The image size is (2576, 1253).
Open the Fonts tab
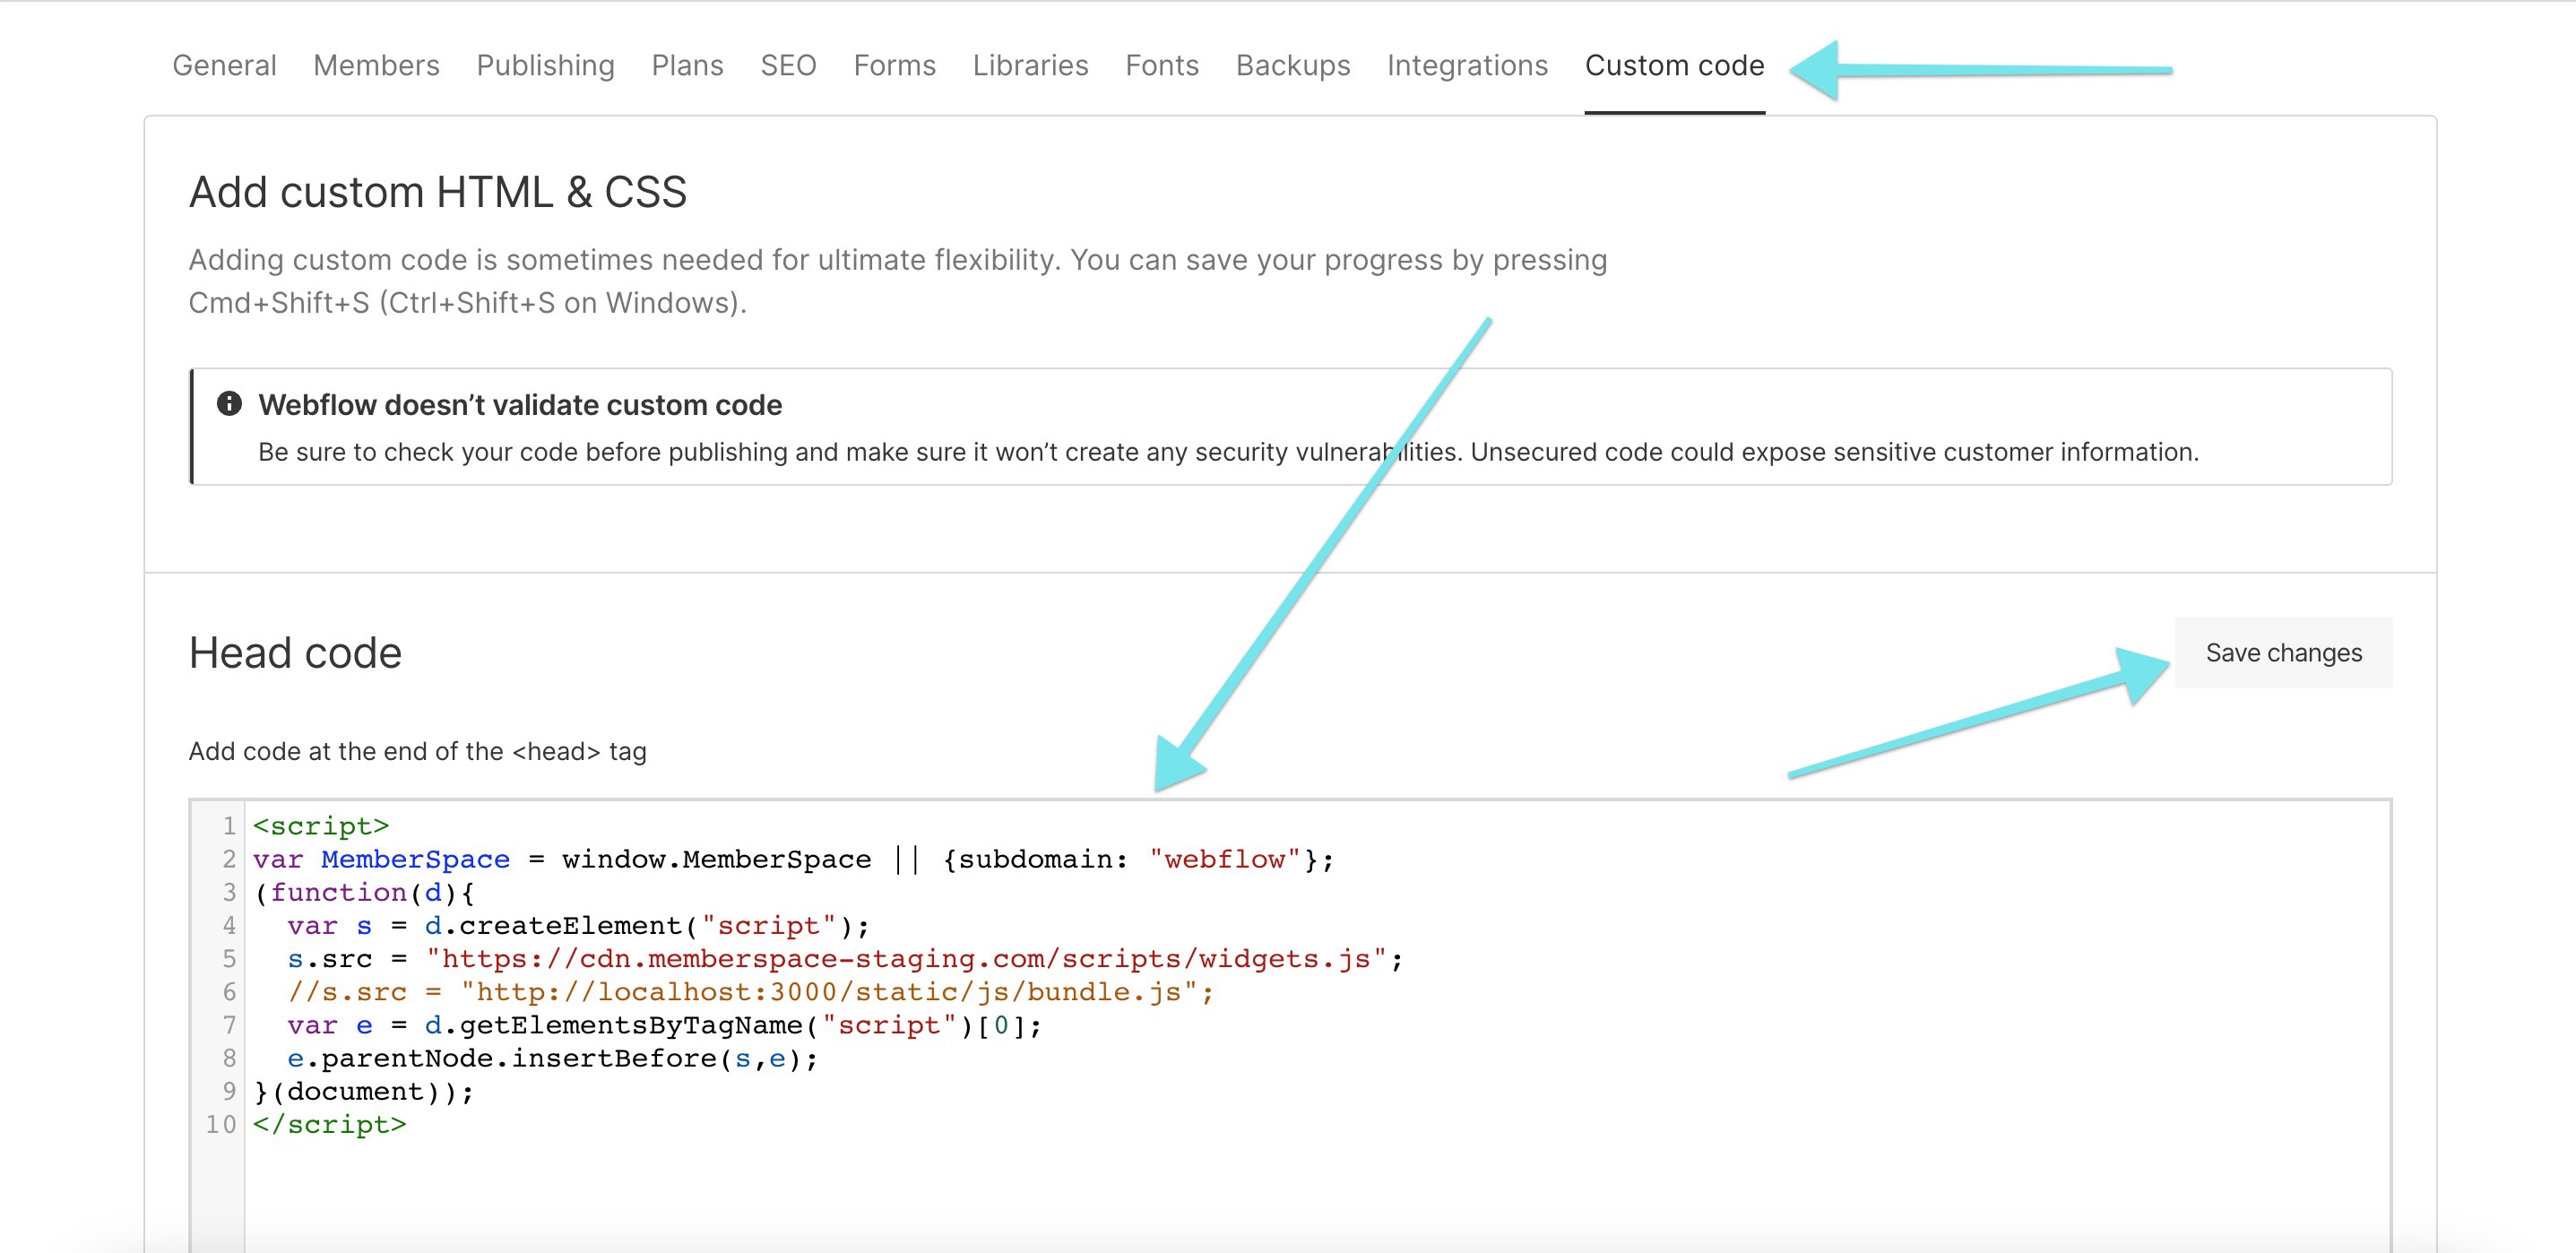[x=1161, y=66]
